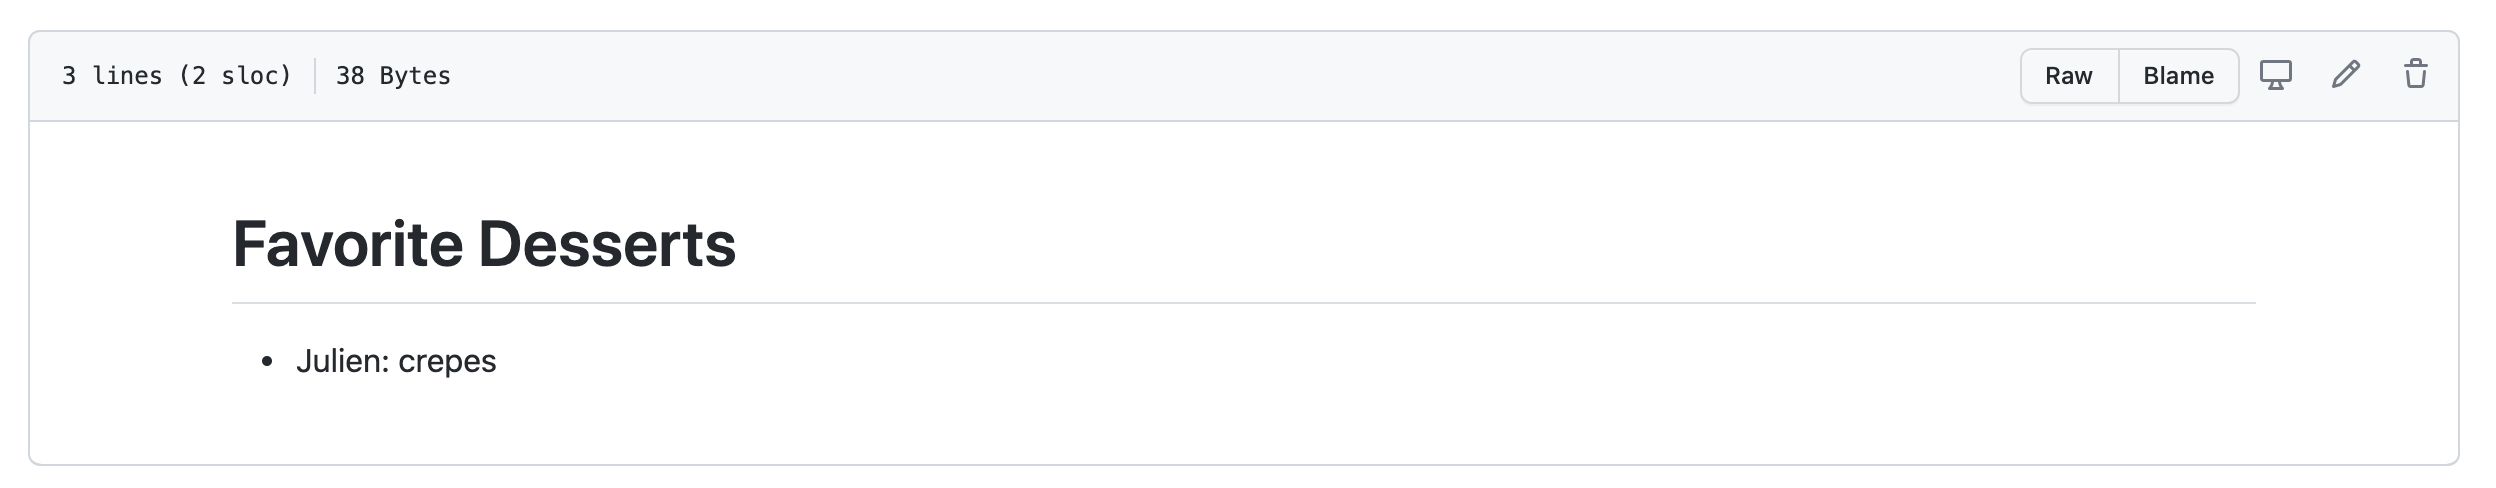The image size is (2496, 488).
Task: Click the word "Desserts" in the heading
Action: point(607,244)
